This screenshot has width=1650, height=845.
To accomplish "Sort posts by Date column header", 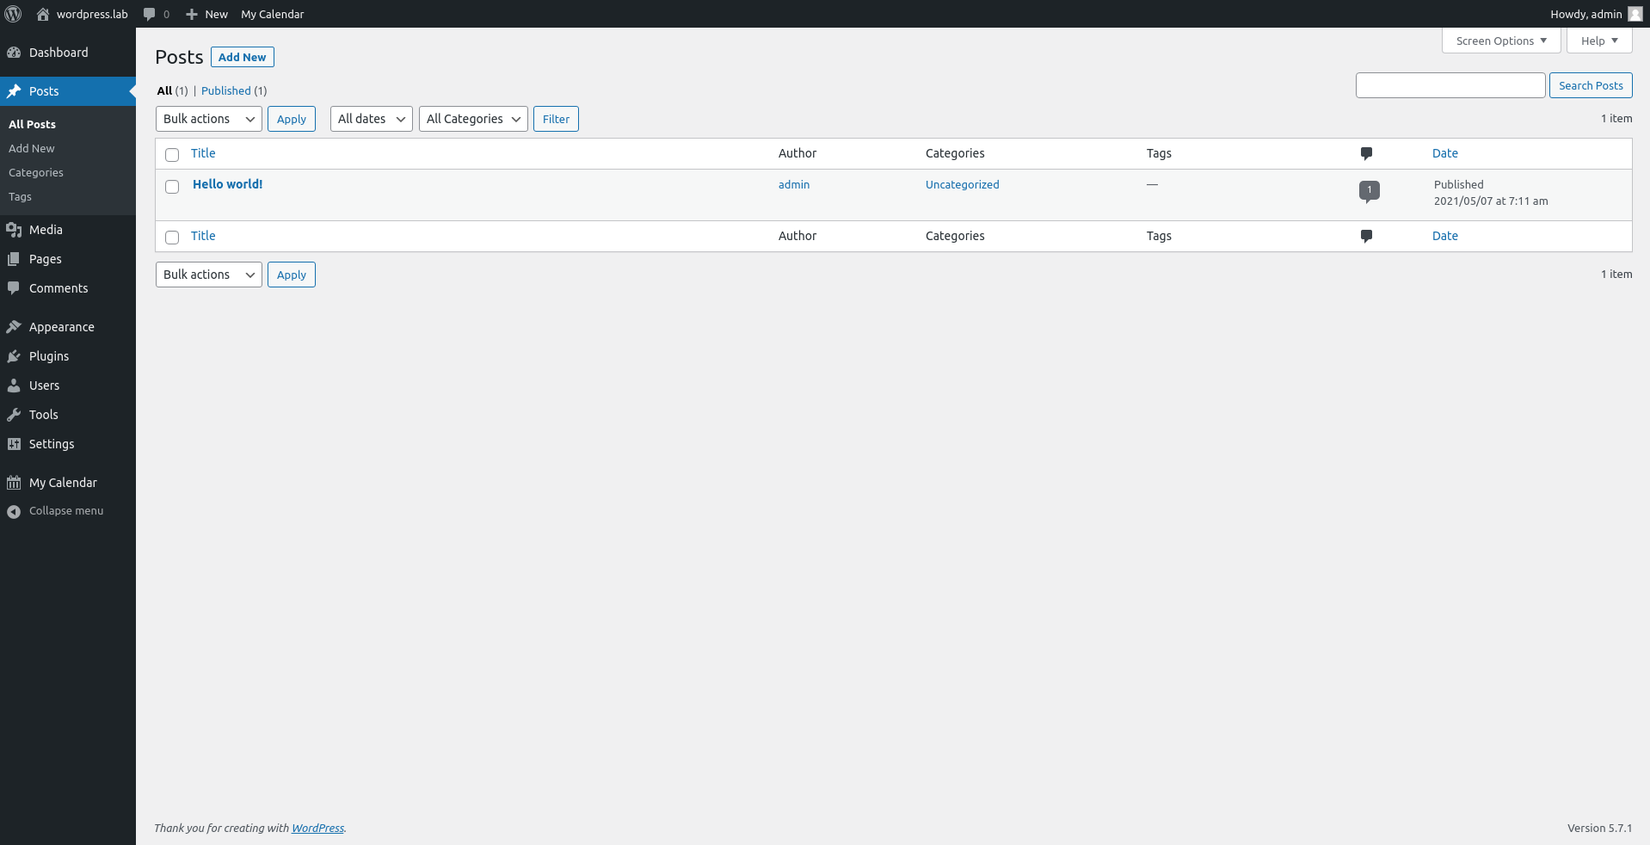I will coord(1445,153).
